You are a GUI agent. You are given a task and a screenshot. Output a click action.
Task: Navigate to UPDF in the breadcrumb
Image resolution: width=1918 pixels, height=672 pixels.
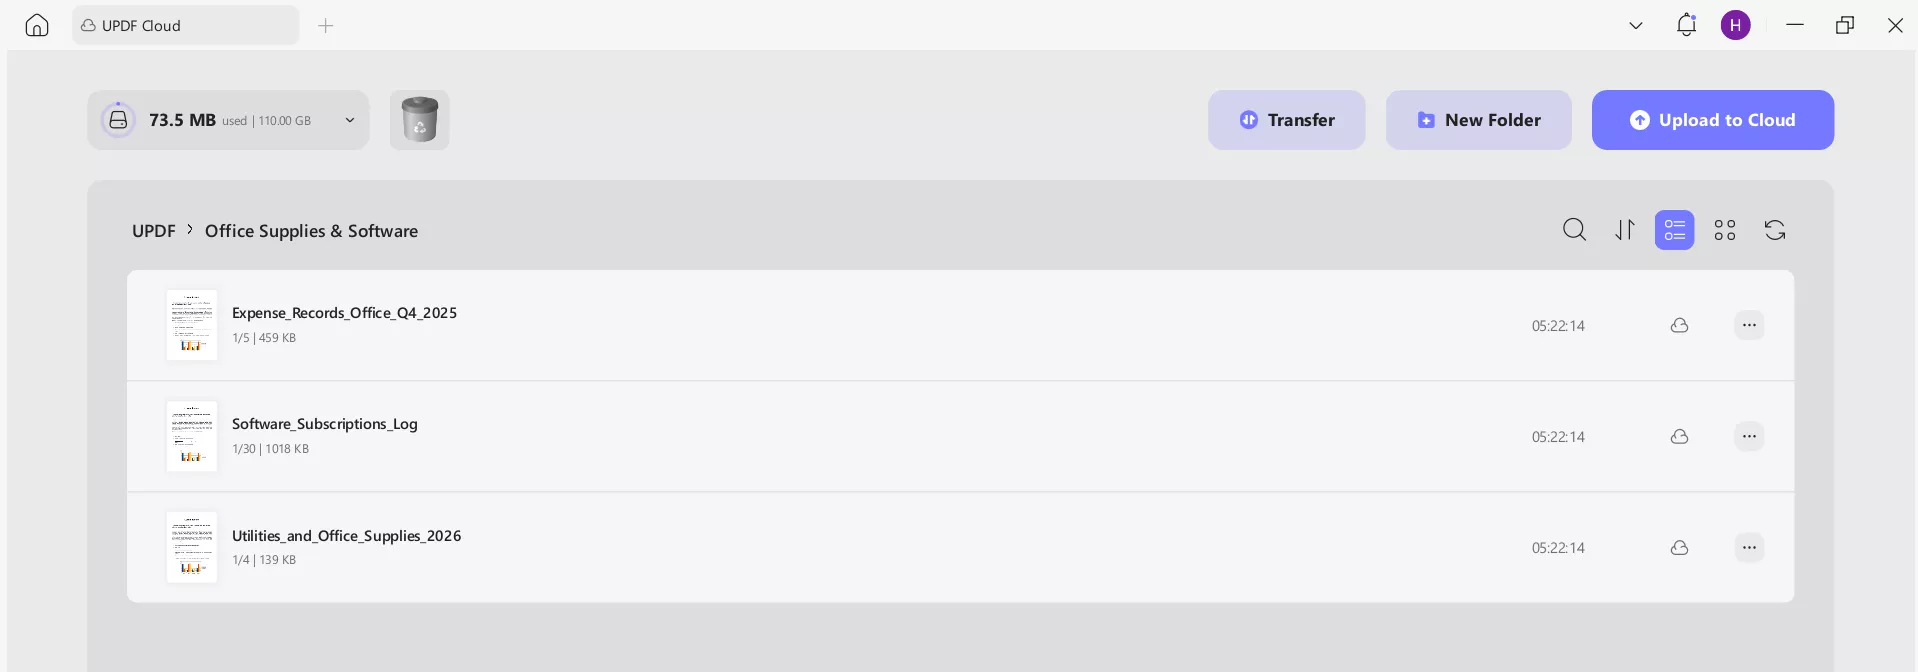[154, 231]
